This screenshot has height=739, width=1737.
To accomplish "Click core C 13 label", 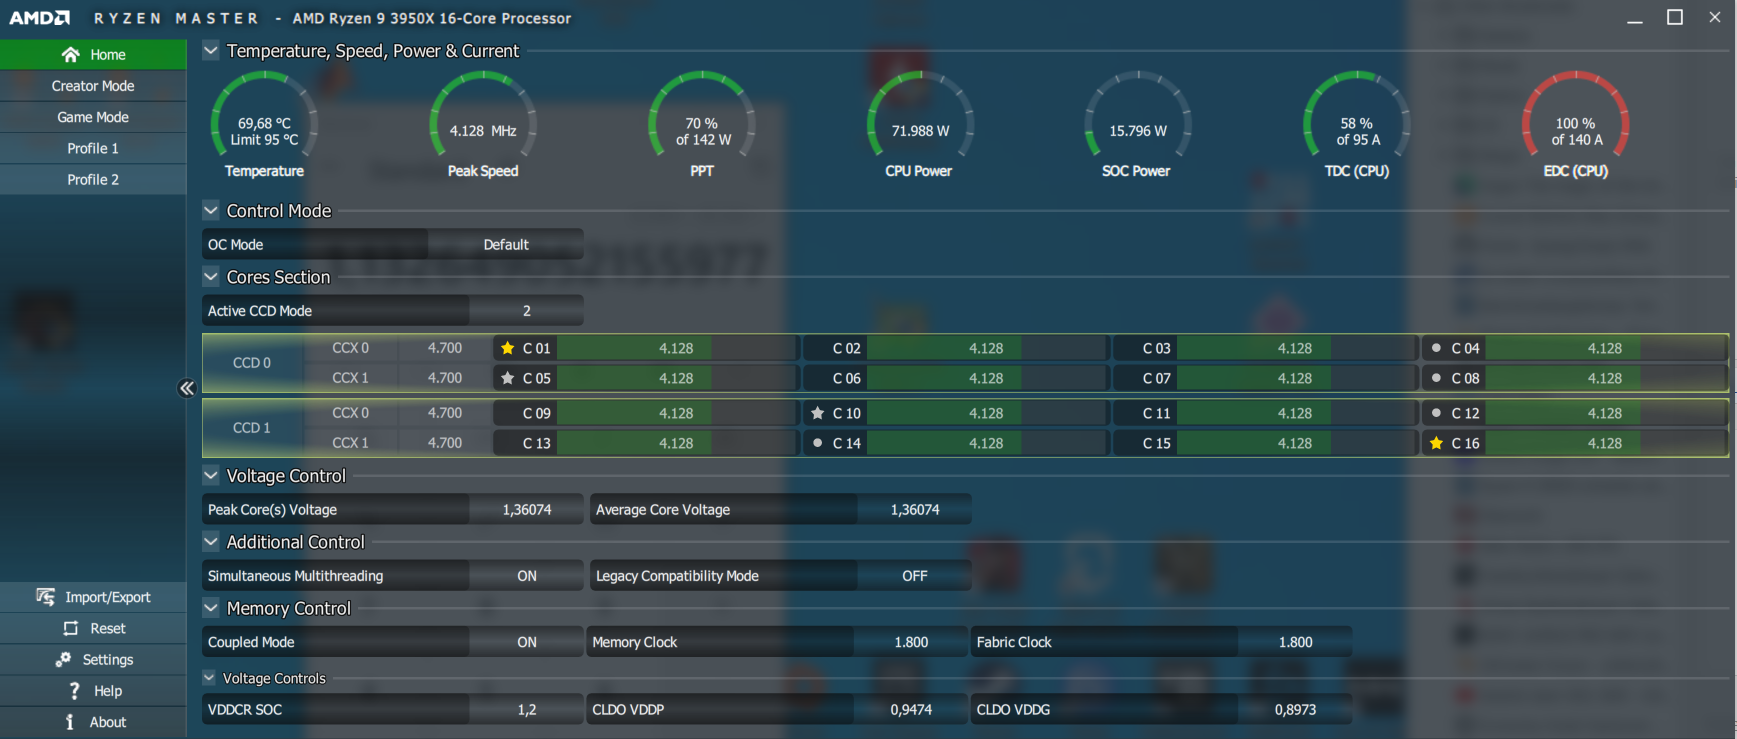I will click(537, 443).
